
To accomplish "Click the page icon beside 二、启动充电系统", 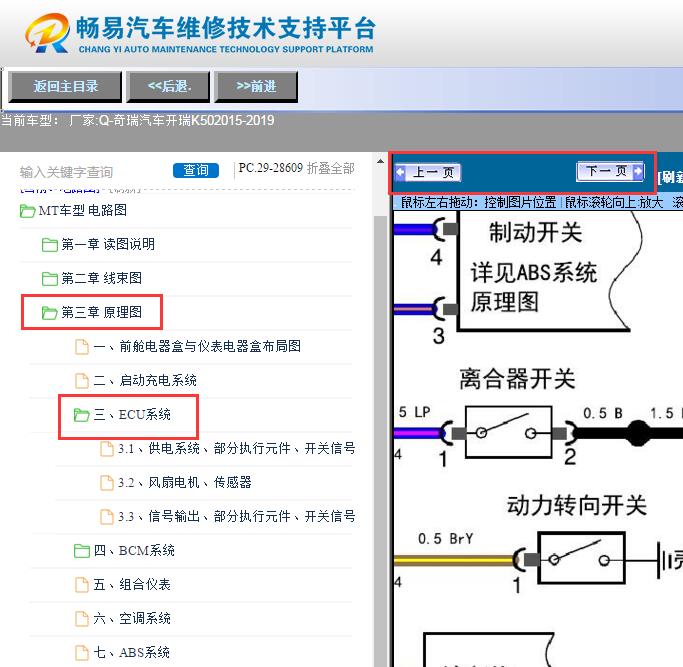I will (x=82, y=381).
